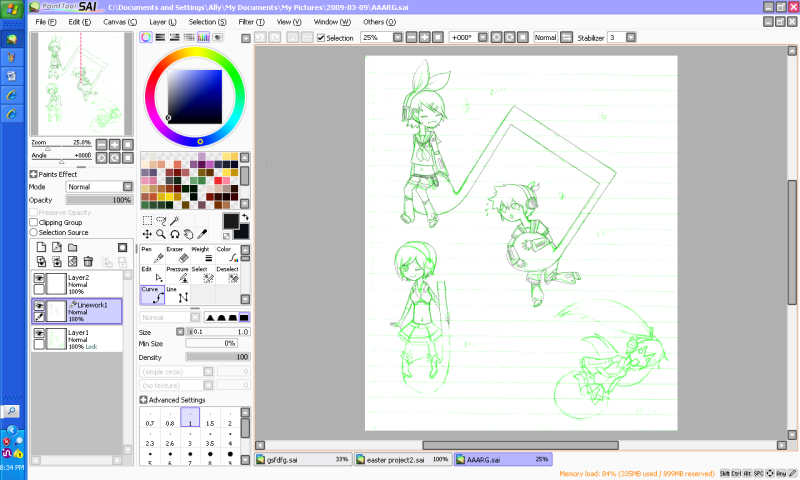Expand the Advanced Settings section

(x=143, y=400)
